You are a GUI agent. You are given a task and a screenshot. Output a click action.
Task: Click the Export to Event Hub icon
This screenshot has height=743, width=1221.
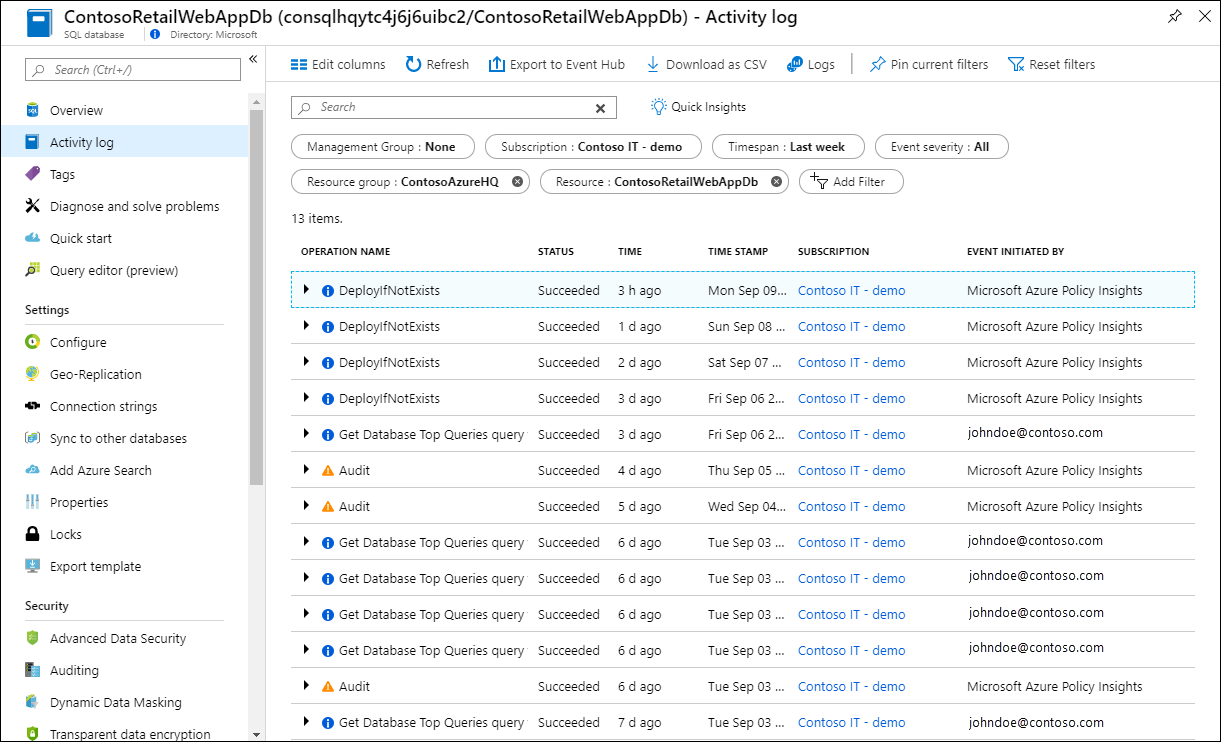click(x=497, y=64)
